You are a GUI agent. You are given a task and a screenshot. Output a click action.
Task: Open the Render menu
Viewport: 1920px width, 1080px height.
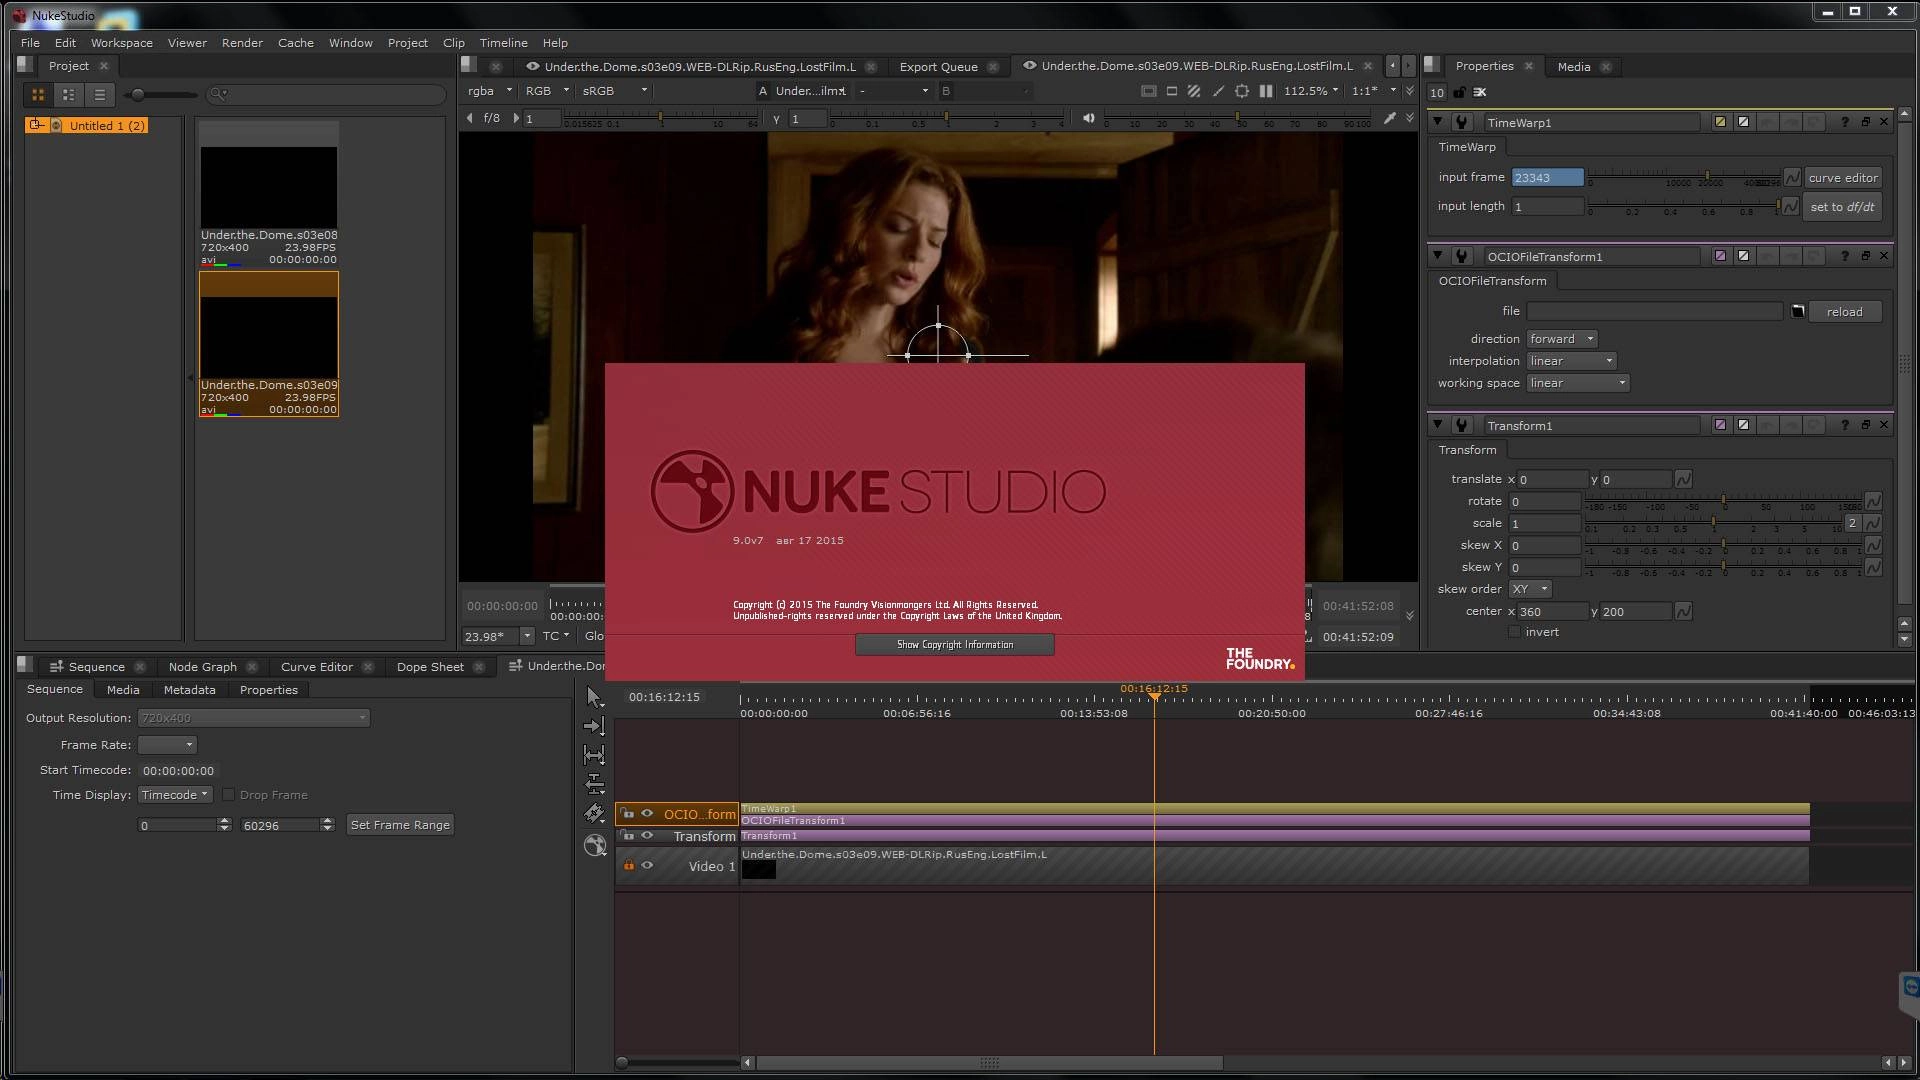point(242,43)
